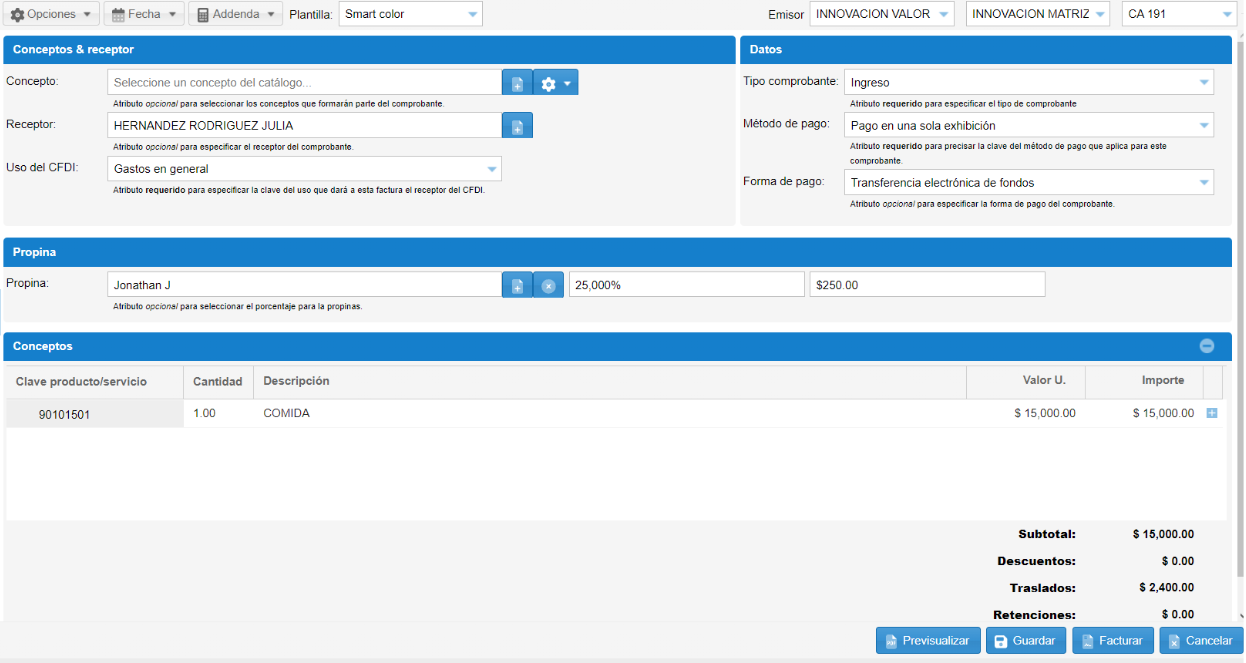Click the add concept icon beside Concepto field

[x=517, y=83]
